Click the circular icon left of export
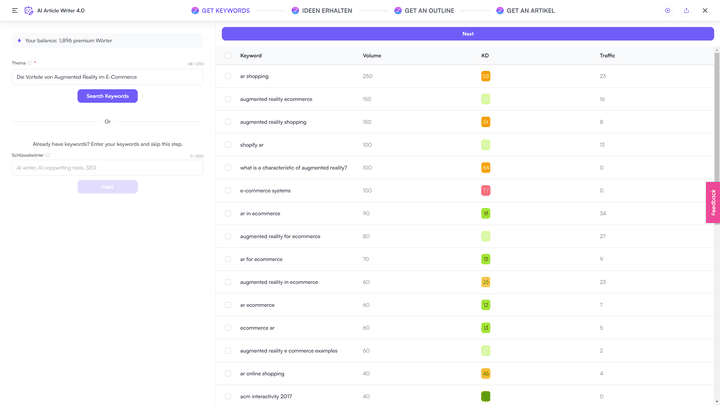This screenshot has width=720, height=405. pyautogui.click(x=668, y=11)
